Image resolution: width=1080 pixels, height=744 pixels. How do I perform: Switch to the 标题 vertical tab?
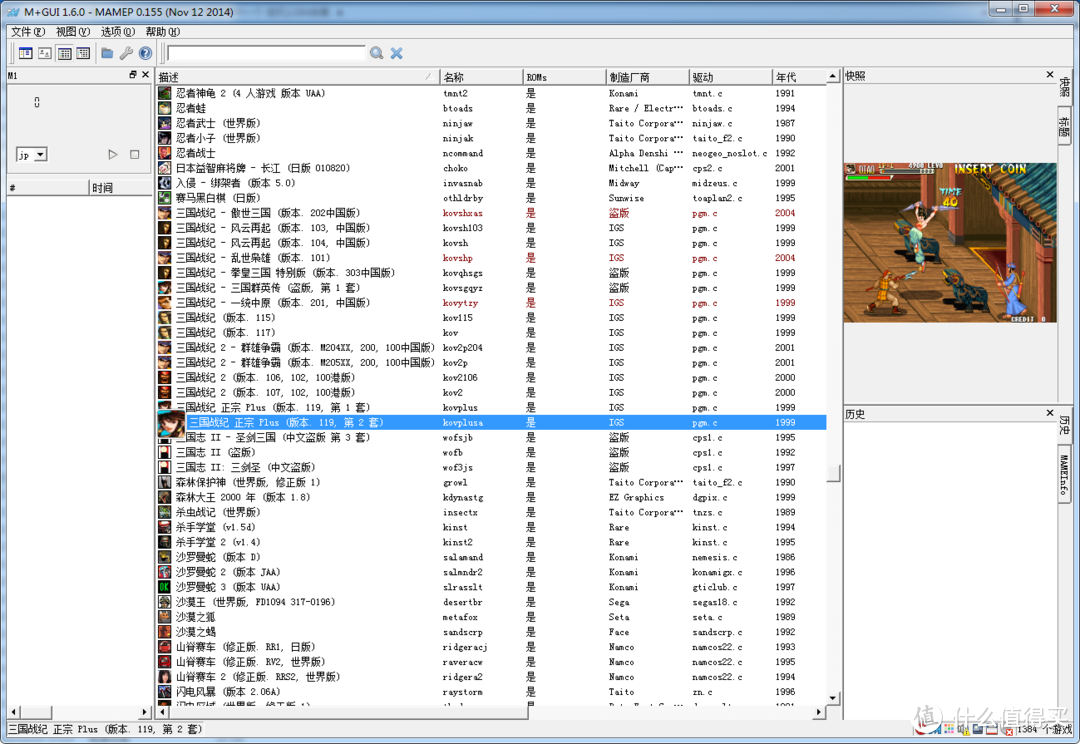[x=1065, y=127]
